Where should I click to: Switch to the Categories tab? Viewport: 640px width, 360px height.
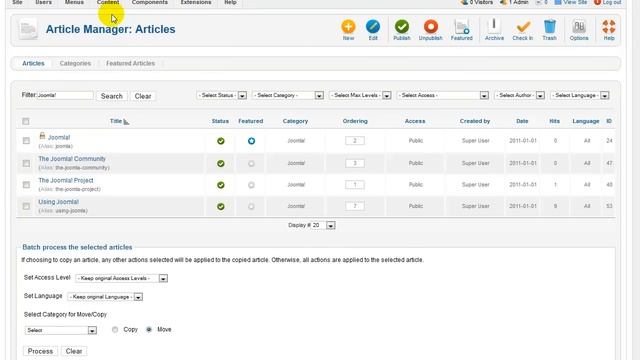point(75,63)
